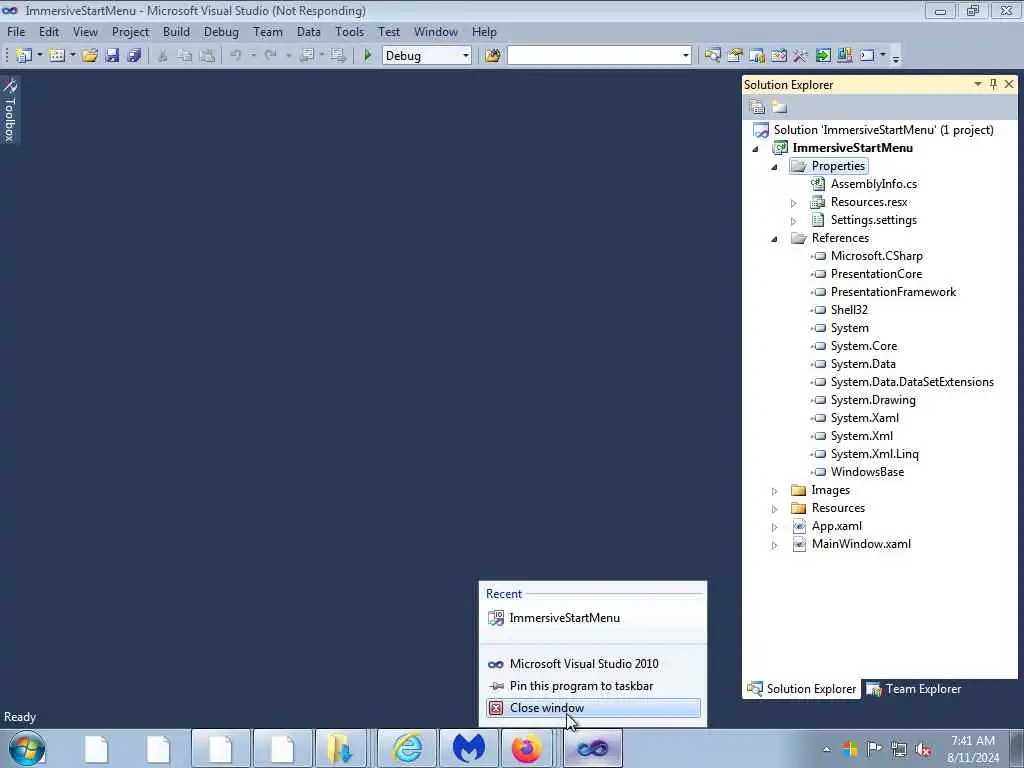
Task: Open the Toolbox side tab
Action: coord(10,110)
